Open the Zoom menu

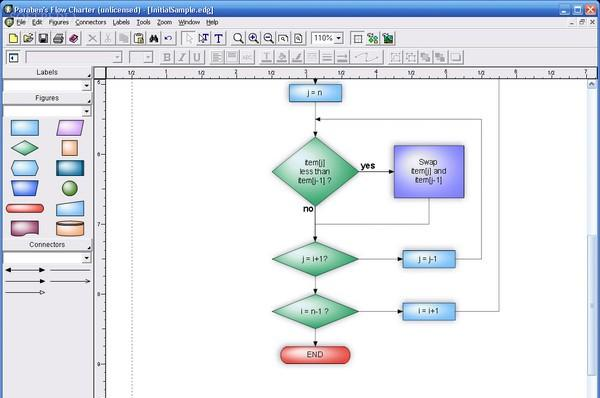click(164, 22)
